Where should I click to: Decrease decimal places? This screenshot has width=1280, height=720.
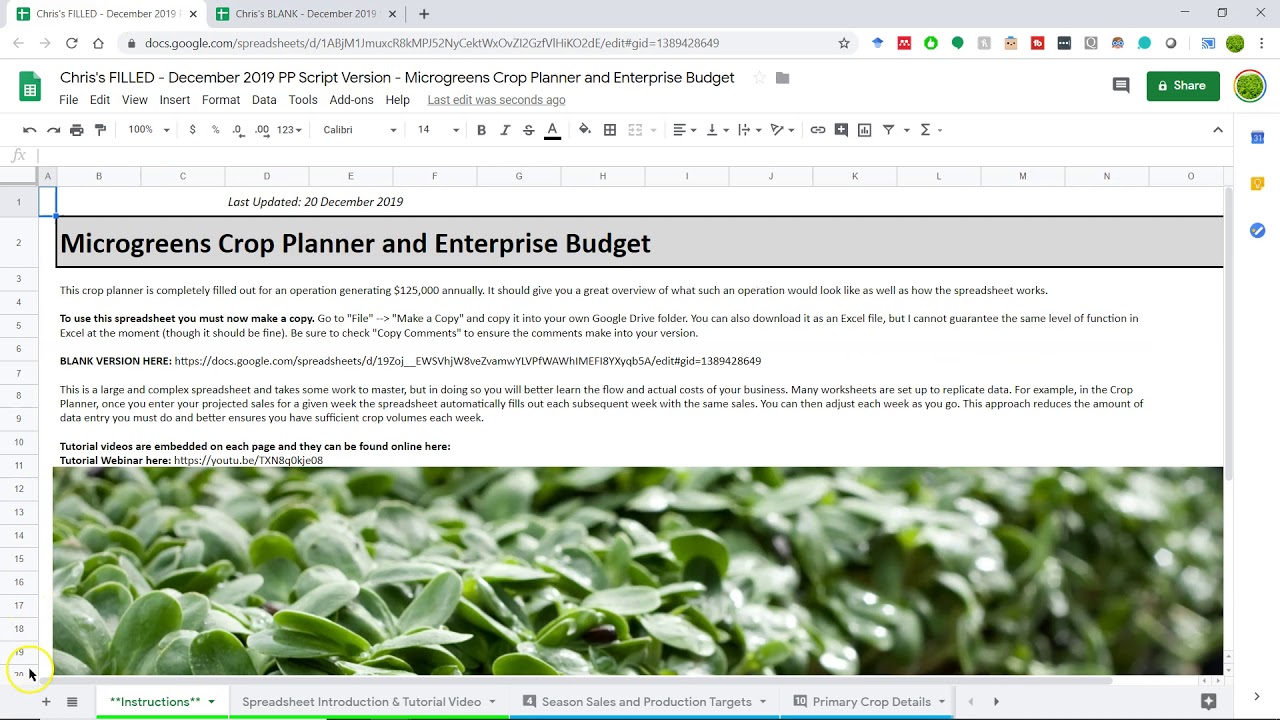238,130
